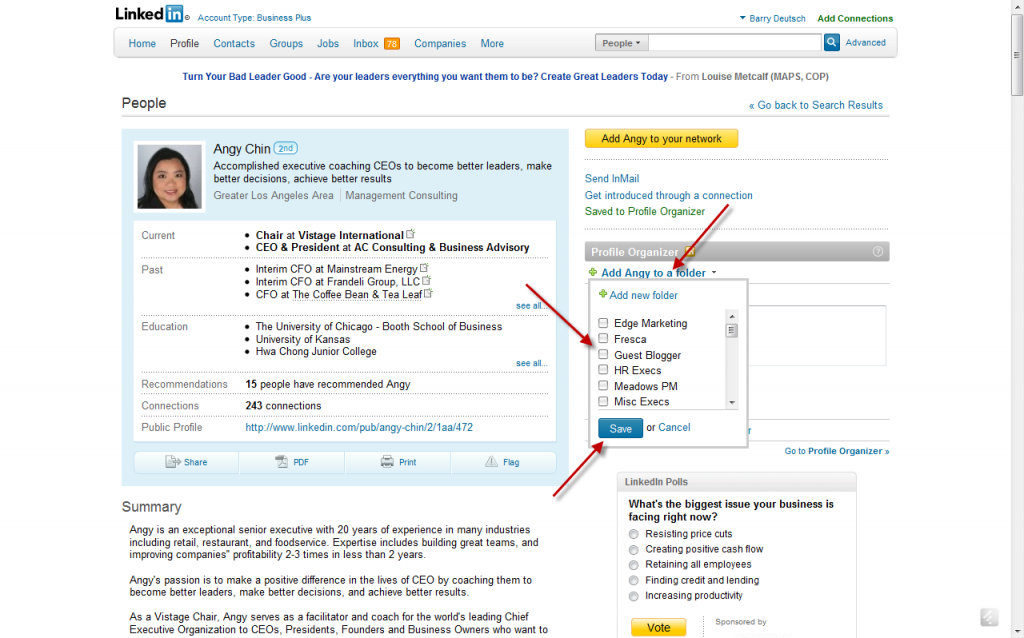Click the LinkedIn logo
Screen dimensions: 1024x638
[x=150, y=15]
